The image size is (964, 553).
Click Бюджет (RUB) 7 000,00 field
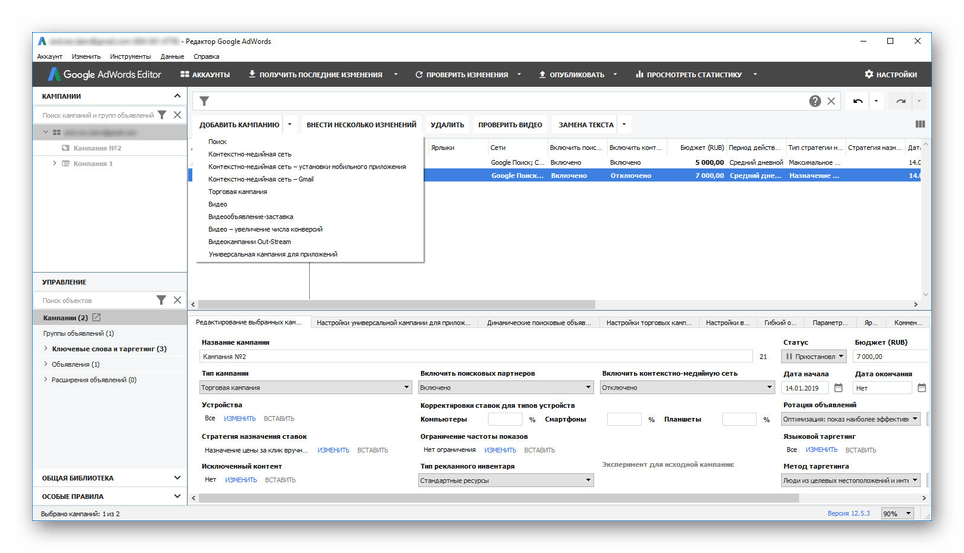tap(891, 356)
